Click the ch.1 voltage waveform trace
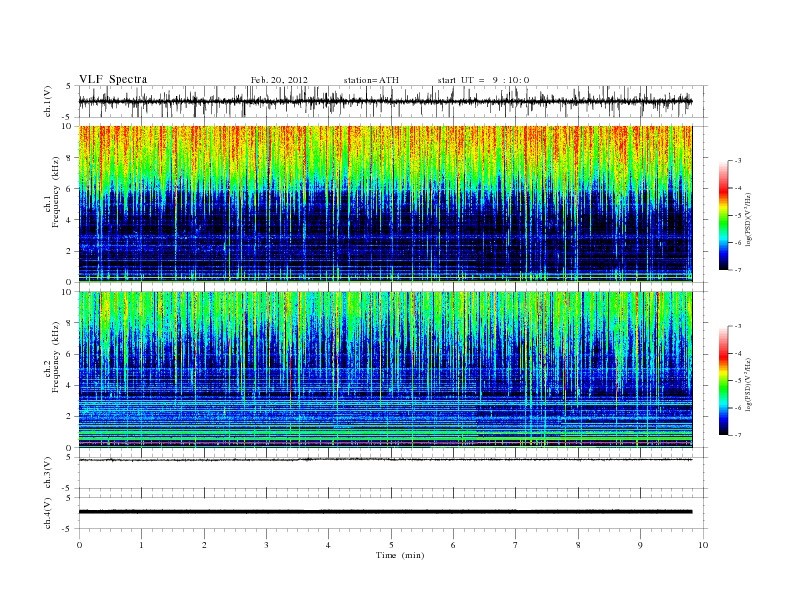Screen dimensions: 792x612 385,101
